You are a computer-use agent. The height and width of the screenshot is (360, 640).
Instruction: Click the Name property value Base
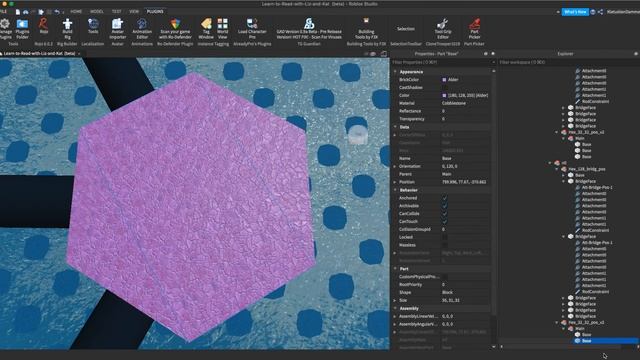[447, 158]
